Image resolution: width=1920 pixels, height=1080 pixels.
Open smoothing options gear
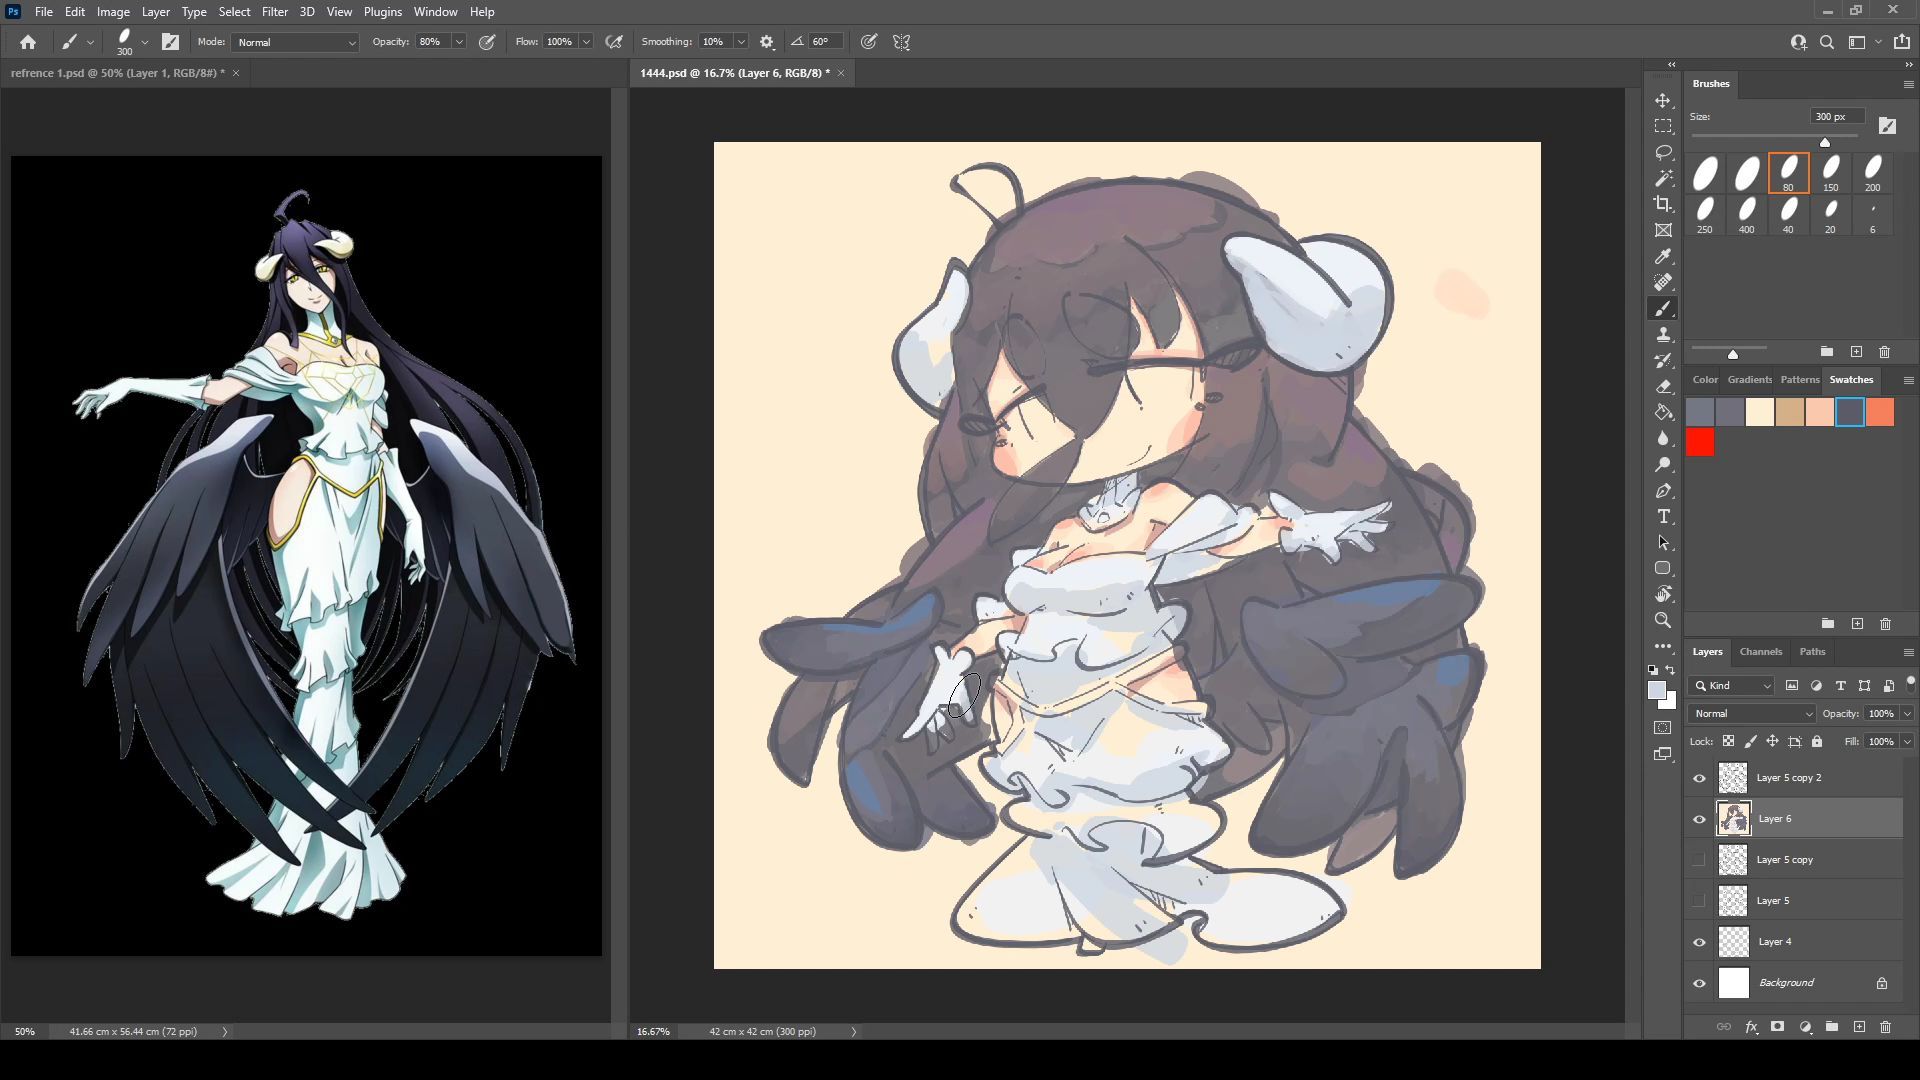pyautogui.click(x=767, y=42)
